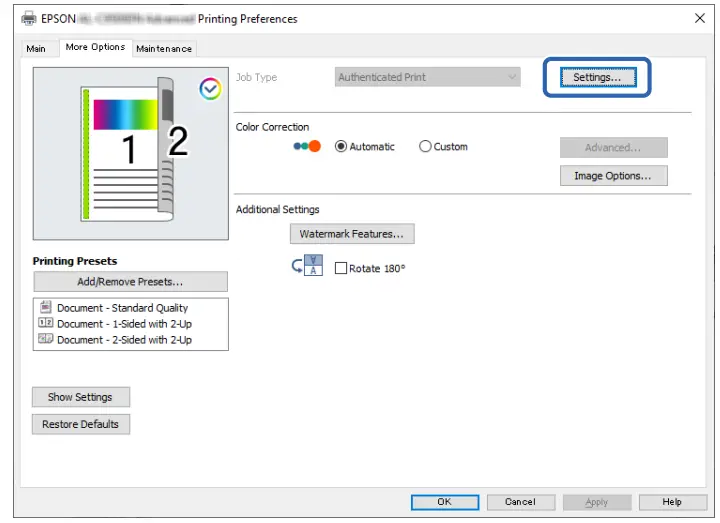The image size is (720, 523).
Task: Click the Standard Quality preset icon
Action: [x=45, y=307]
